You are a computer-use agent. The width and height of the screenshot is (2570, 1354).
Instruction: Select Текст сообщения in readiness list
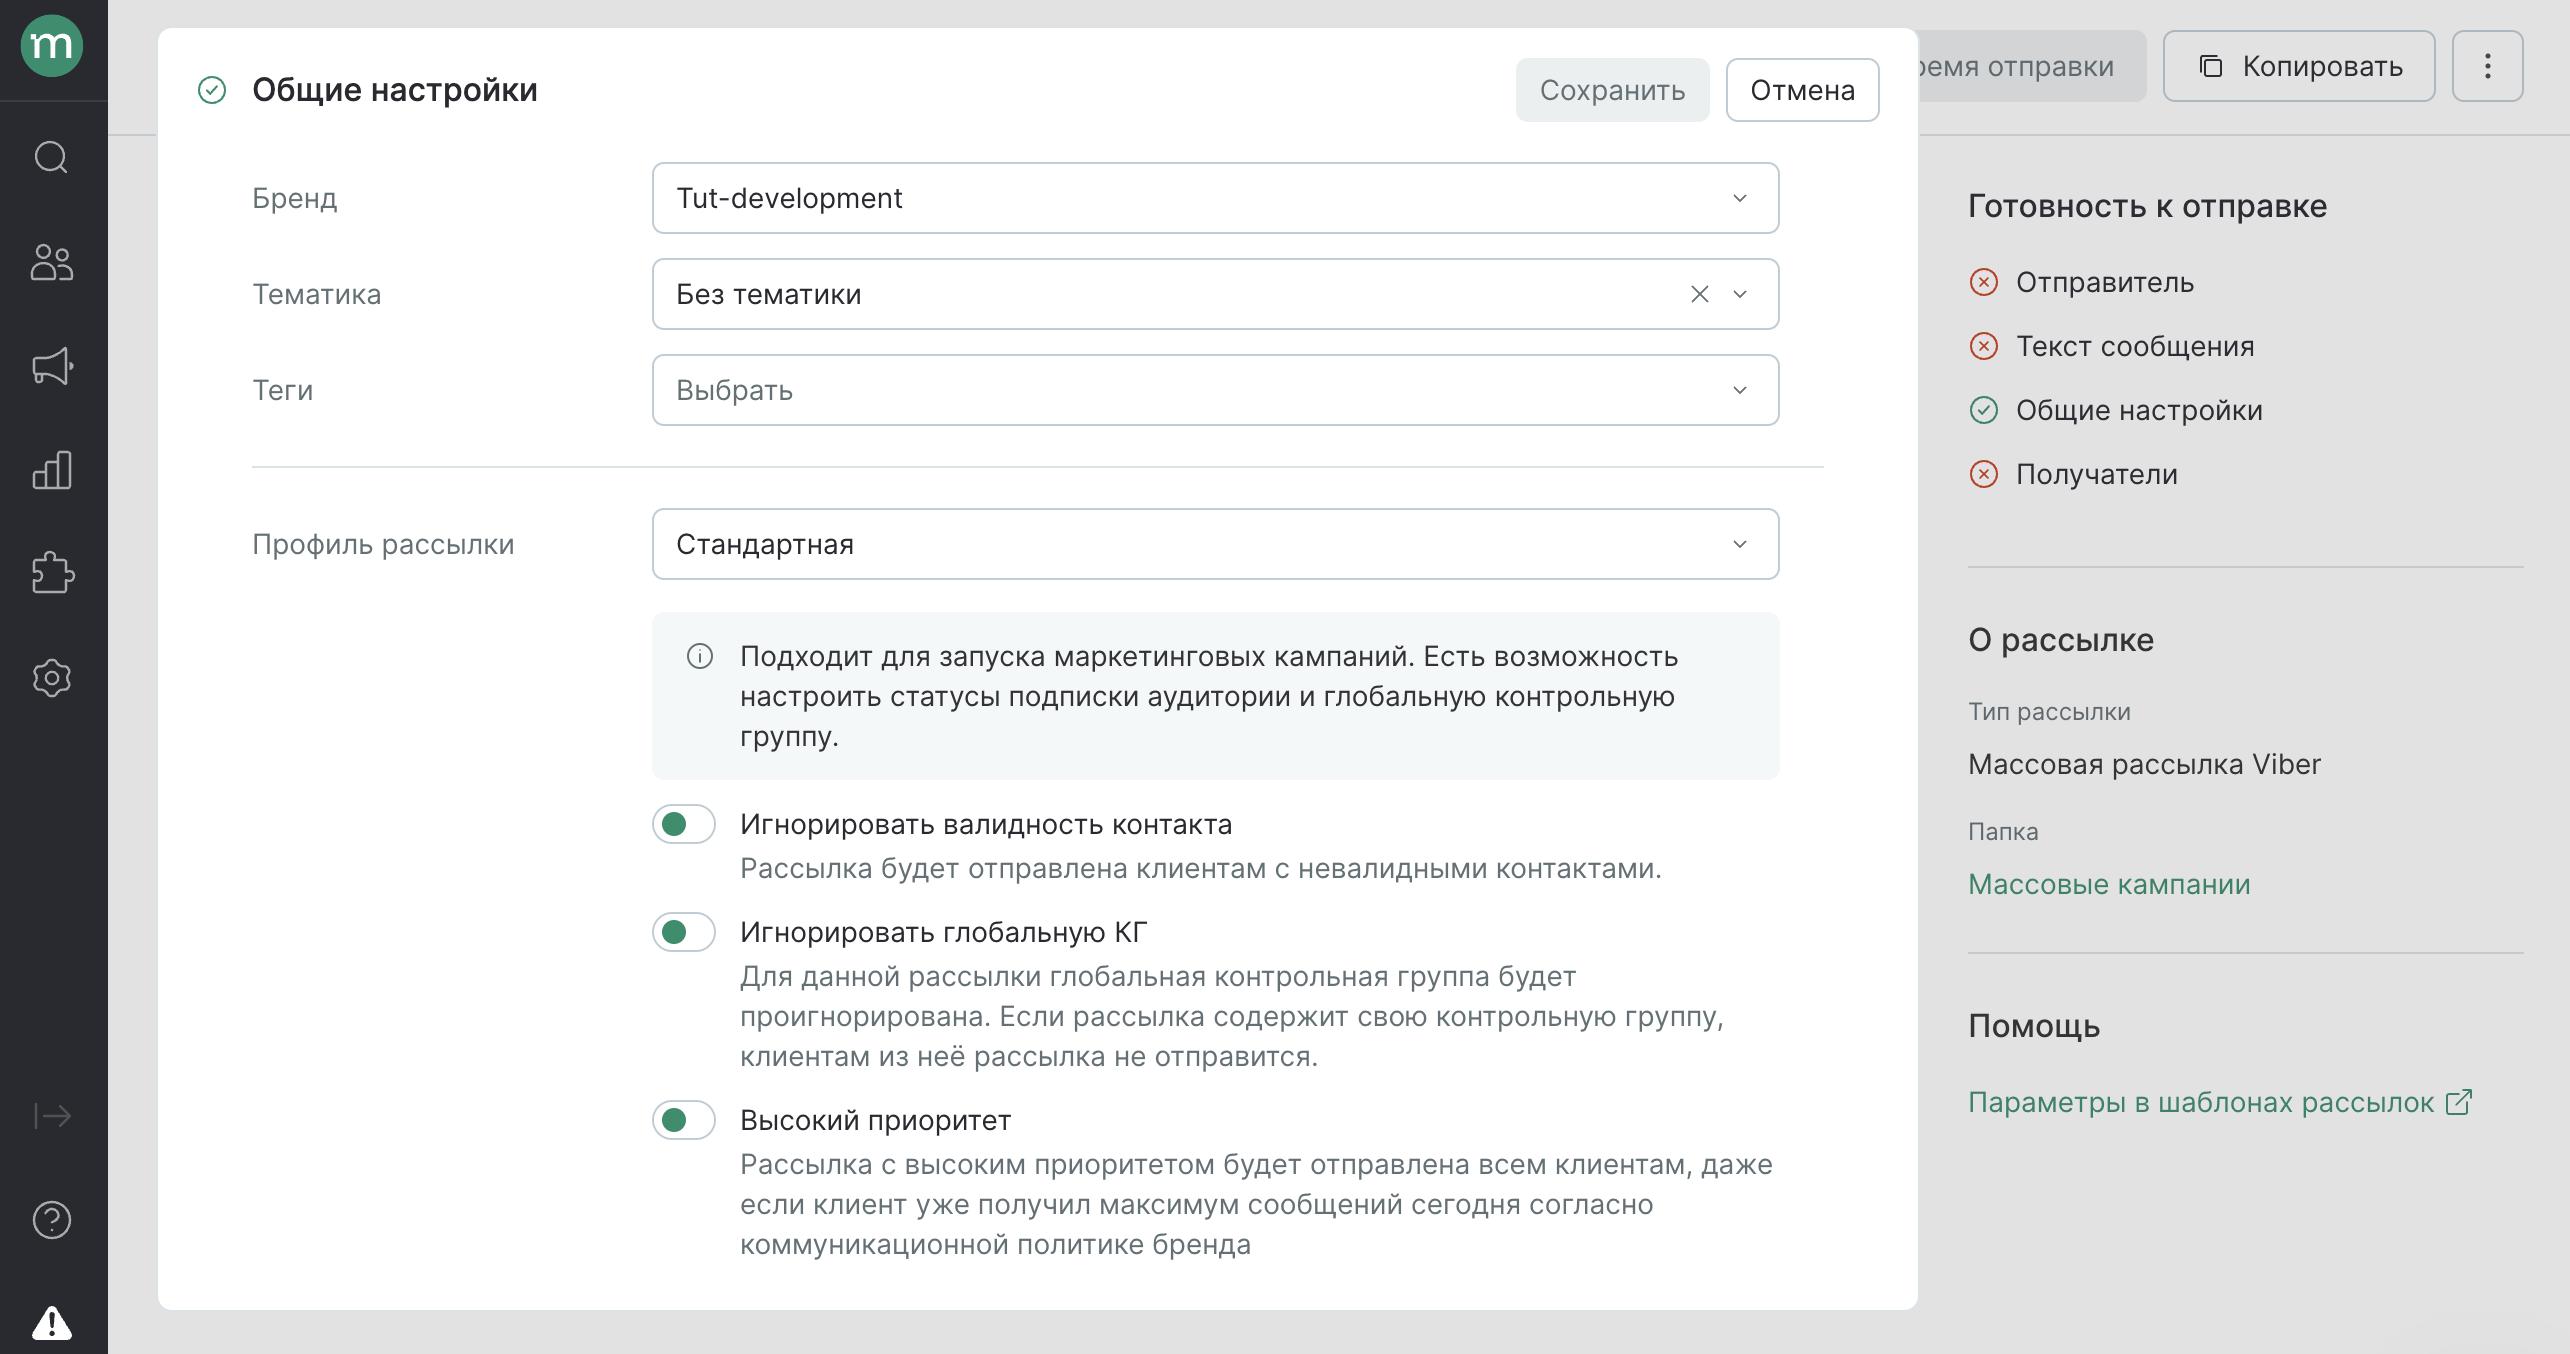2135,346
